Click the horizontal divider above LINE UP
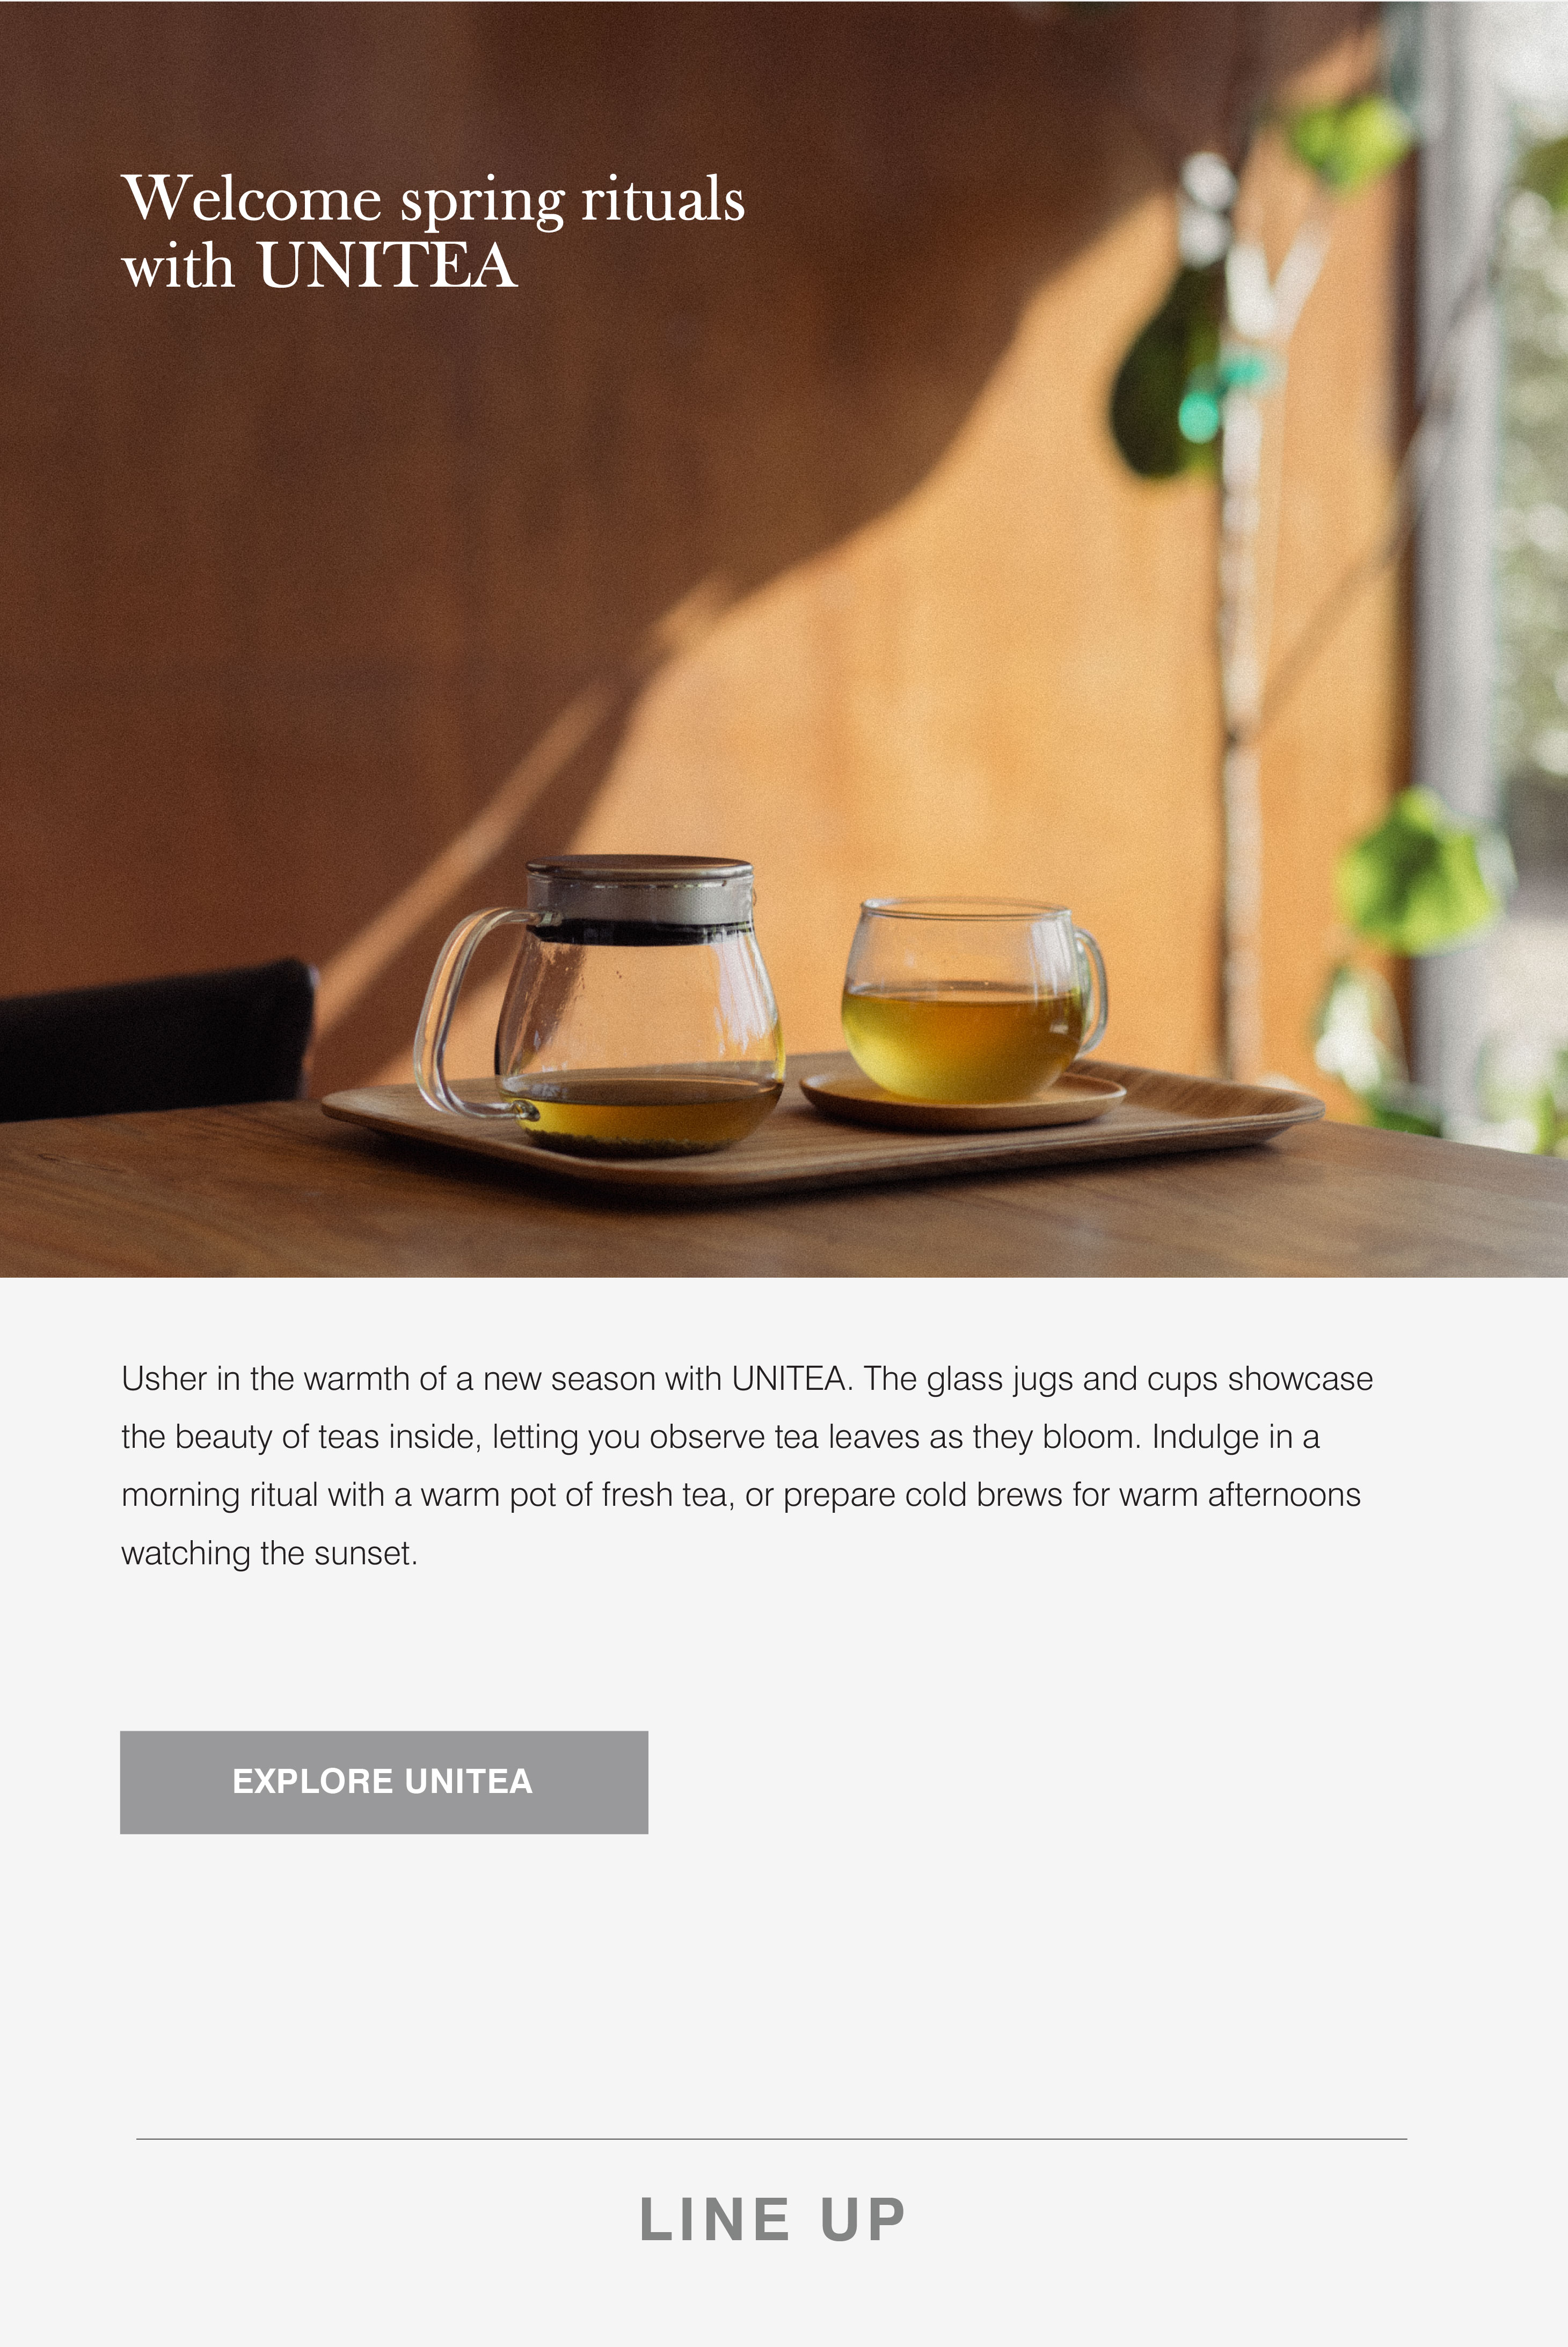Image resolution: width=1568 pixels, height=2347 pixels. pos(771,2139)
